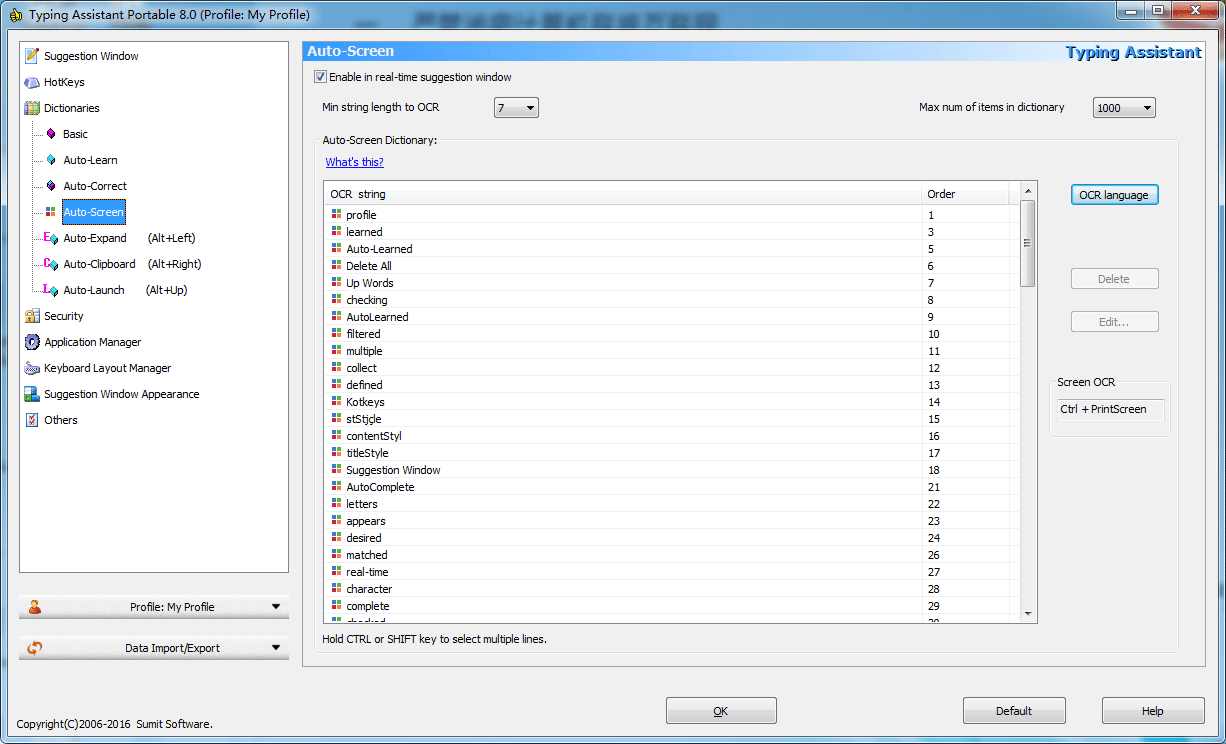Click the Dictionaries books icon
This screenshot has height=744, width=1226.
point(32,108)
